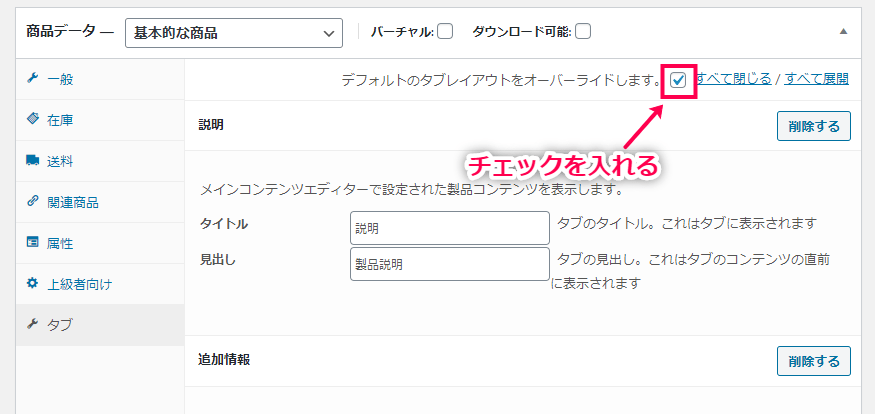This screenshot has height=414, width=875.
Task: Click the 属性 attributes list icon
Action: 32,243
